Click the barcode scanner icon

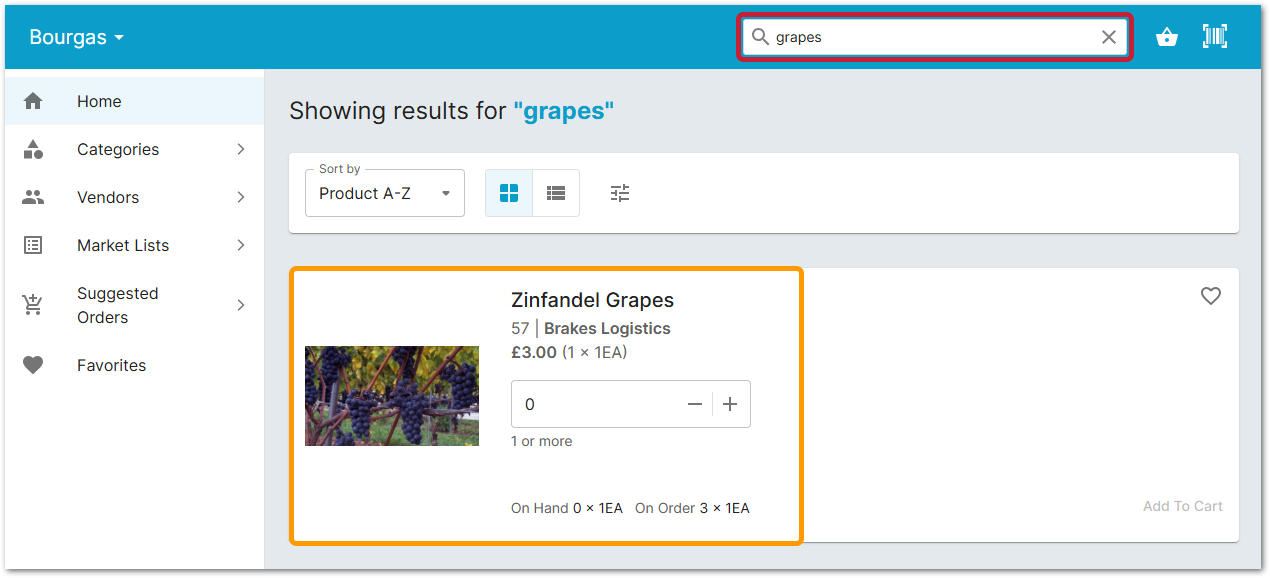[1215, 37]
